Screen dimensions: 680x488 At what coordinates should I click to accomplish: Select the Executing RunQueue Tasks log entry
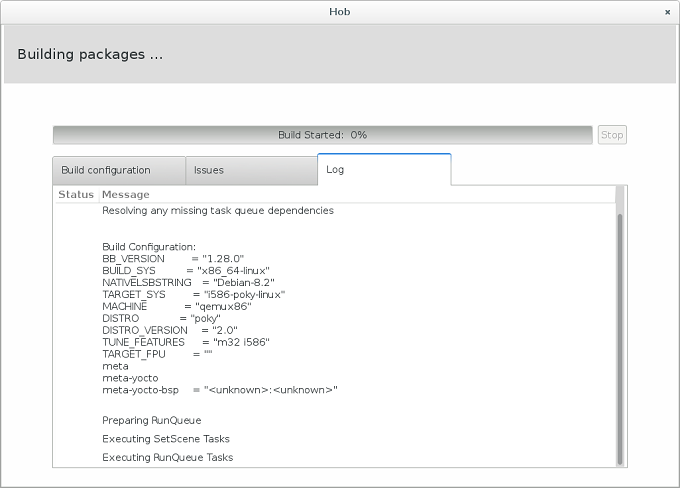pyautogui.click(x=168, y=457)
